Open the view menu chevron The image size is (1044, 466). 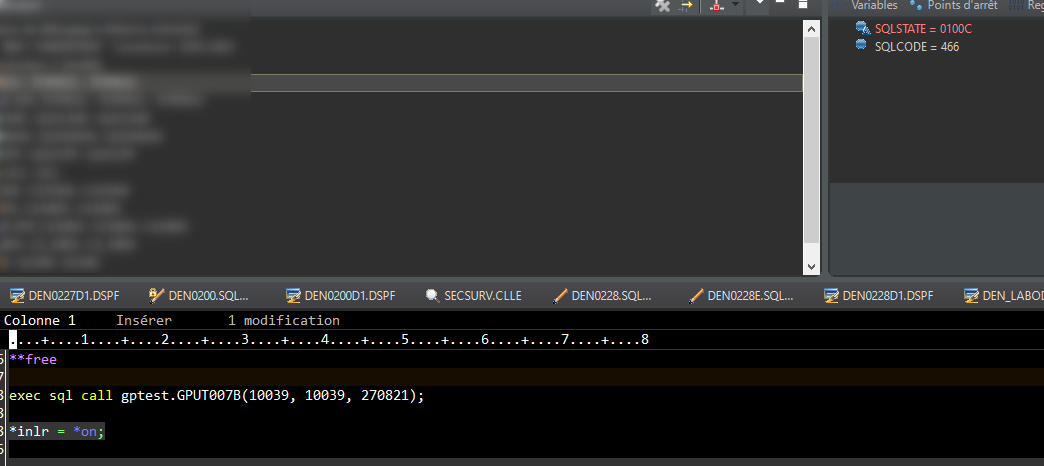pos(760,4)
